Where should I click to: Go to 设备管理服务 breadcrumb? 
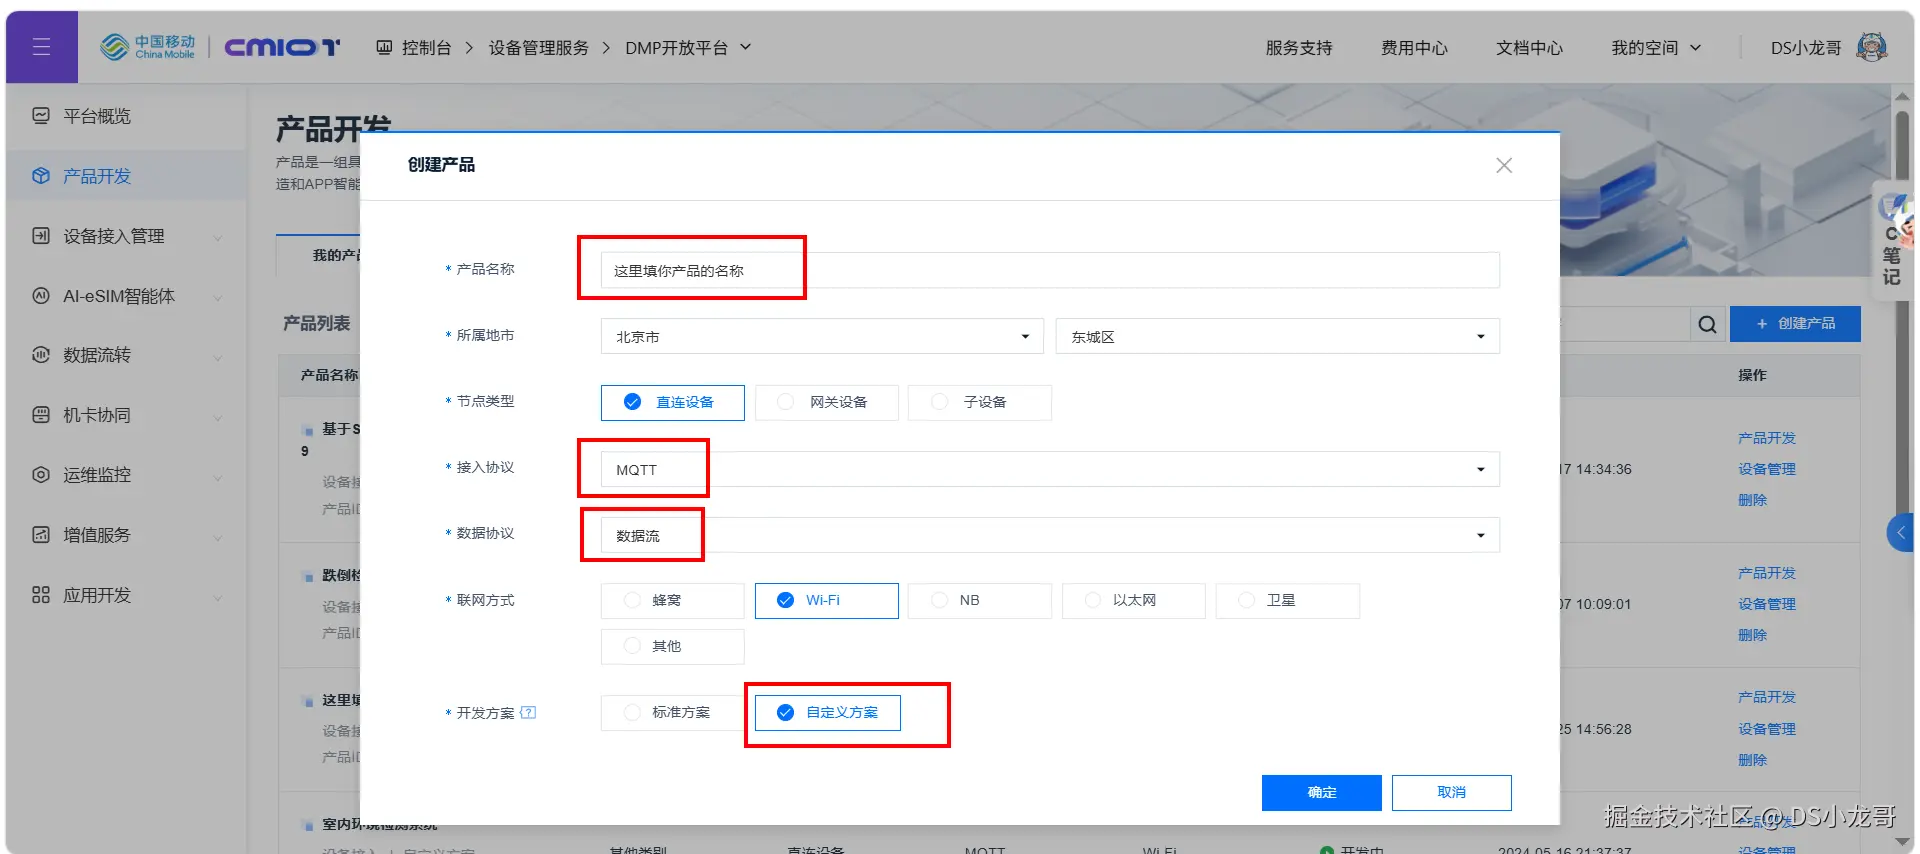click(x=539, y=47)
